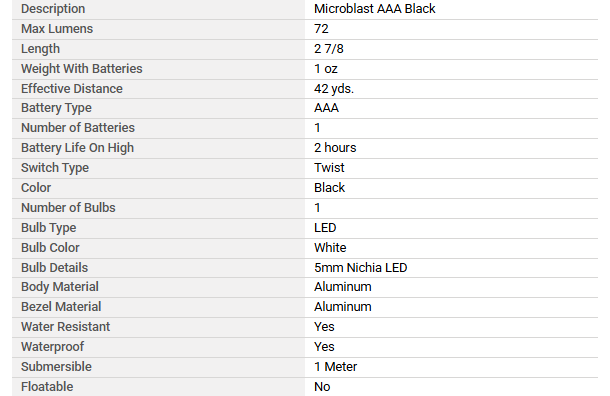The image size is (610, 396).
Task: Select the Length value 2 7/8
Action: [x=329, y=49]
